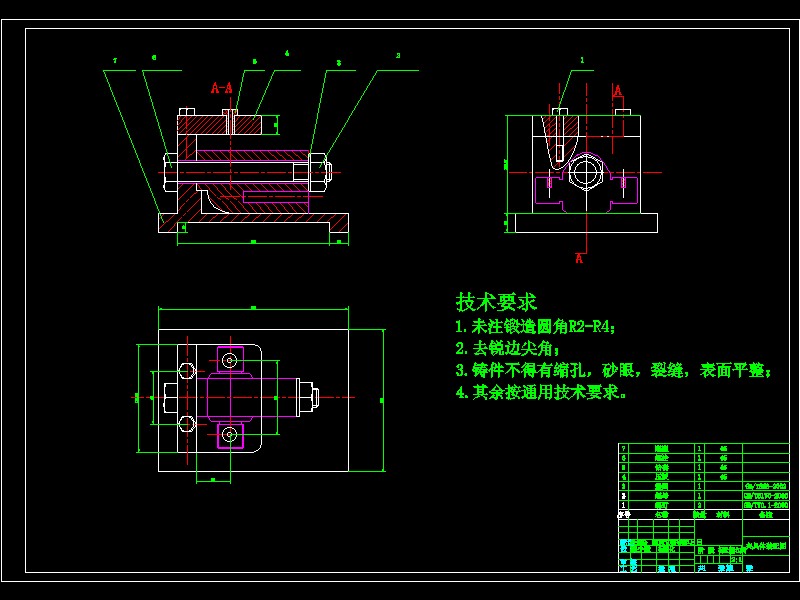Click note 1 about 未注锻造圆角R2-R4
This screenshot has width=800, height=600.
535,327
